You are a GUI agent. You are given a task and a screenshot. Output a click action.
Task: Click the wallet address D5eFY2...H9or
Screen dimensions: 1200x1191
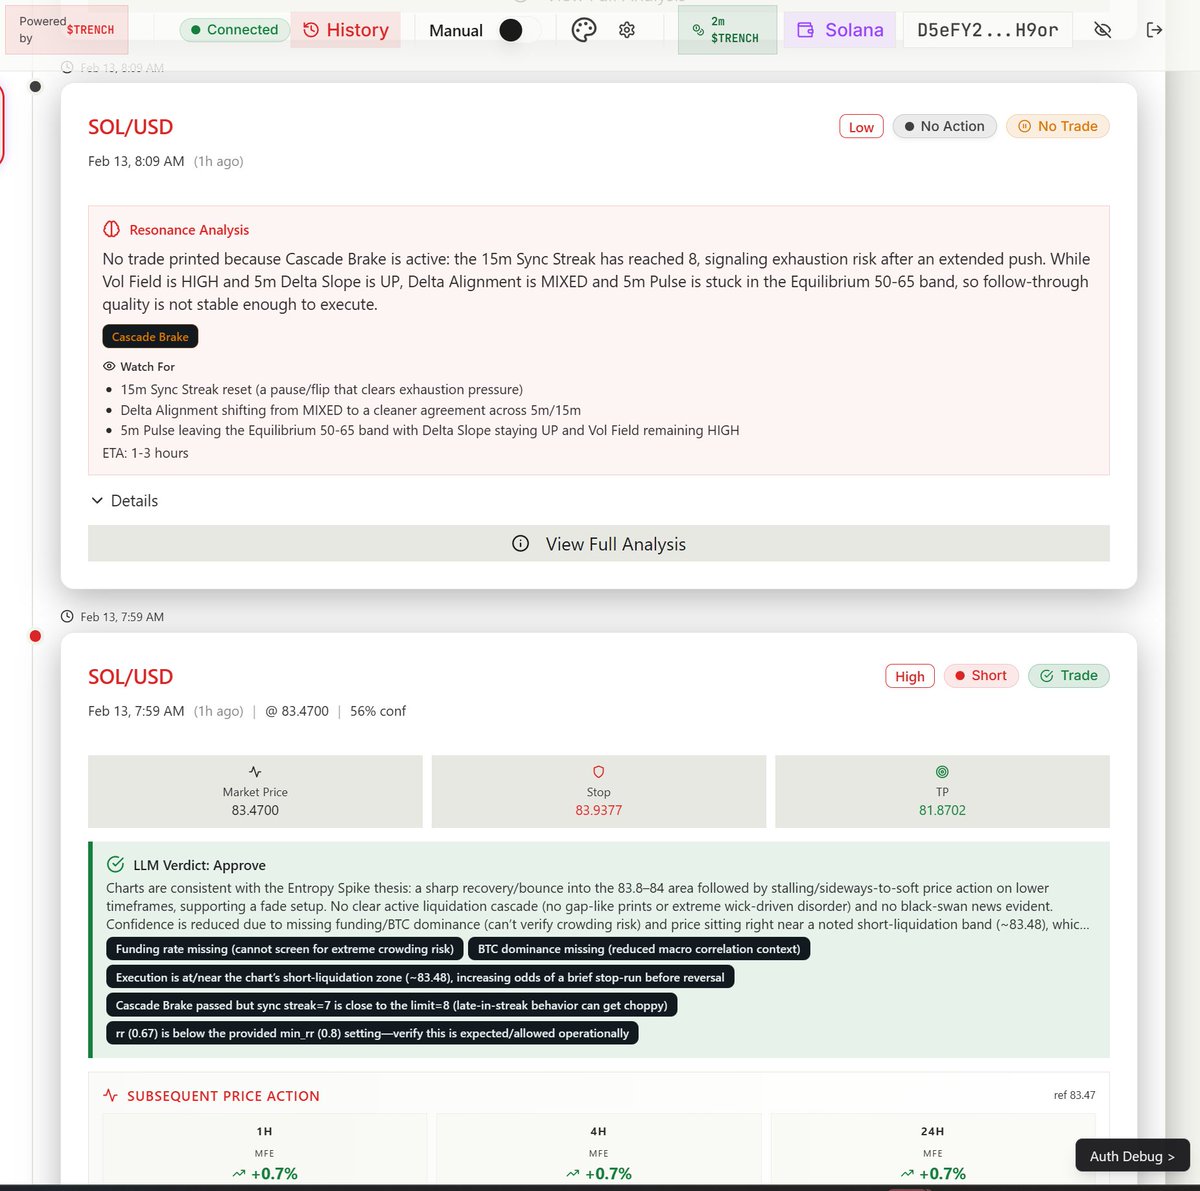987,30
